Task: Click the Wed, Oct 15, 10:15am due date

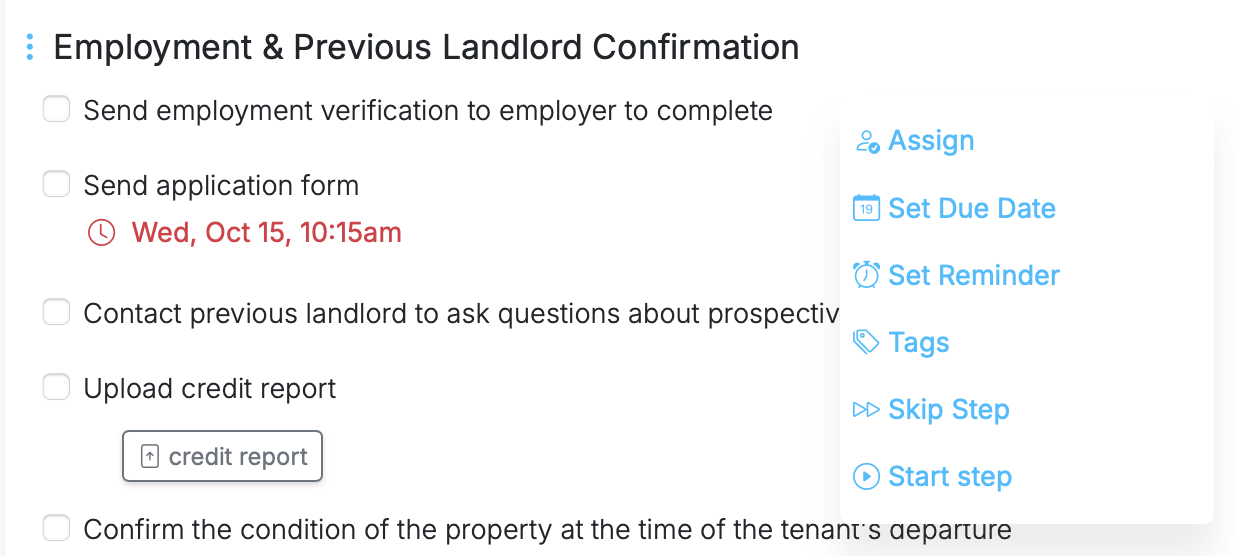Action: pos(266,233)
